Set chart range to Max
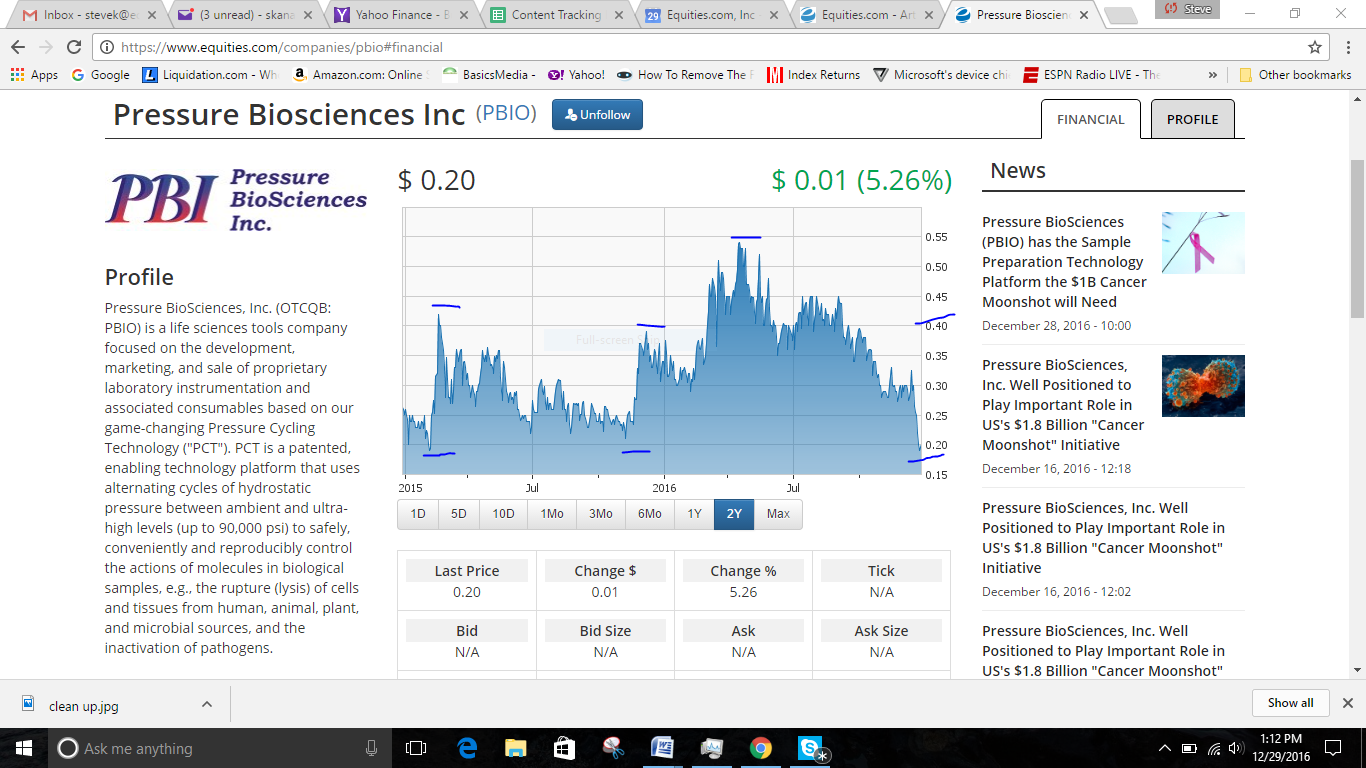 tap(778, 514)
